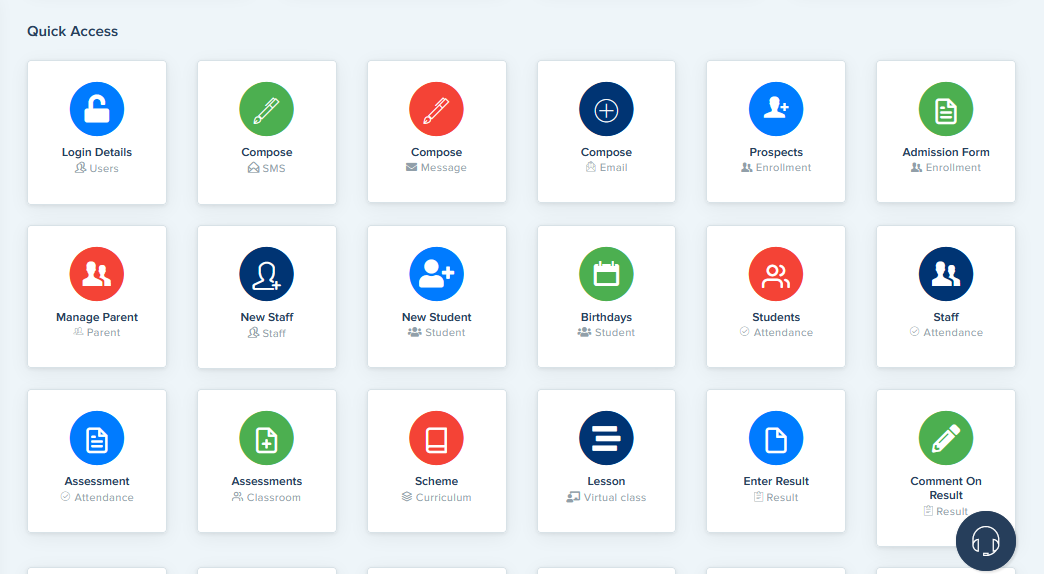
Task: Open the Prospects add-person icon
Action: coord(776,109)
